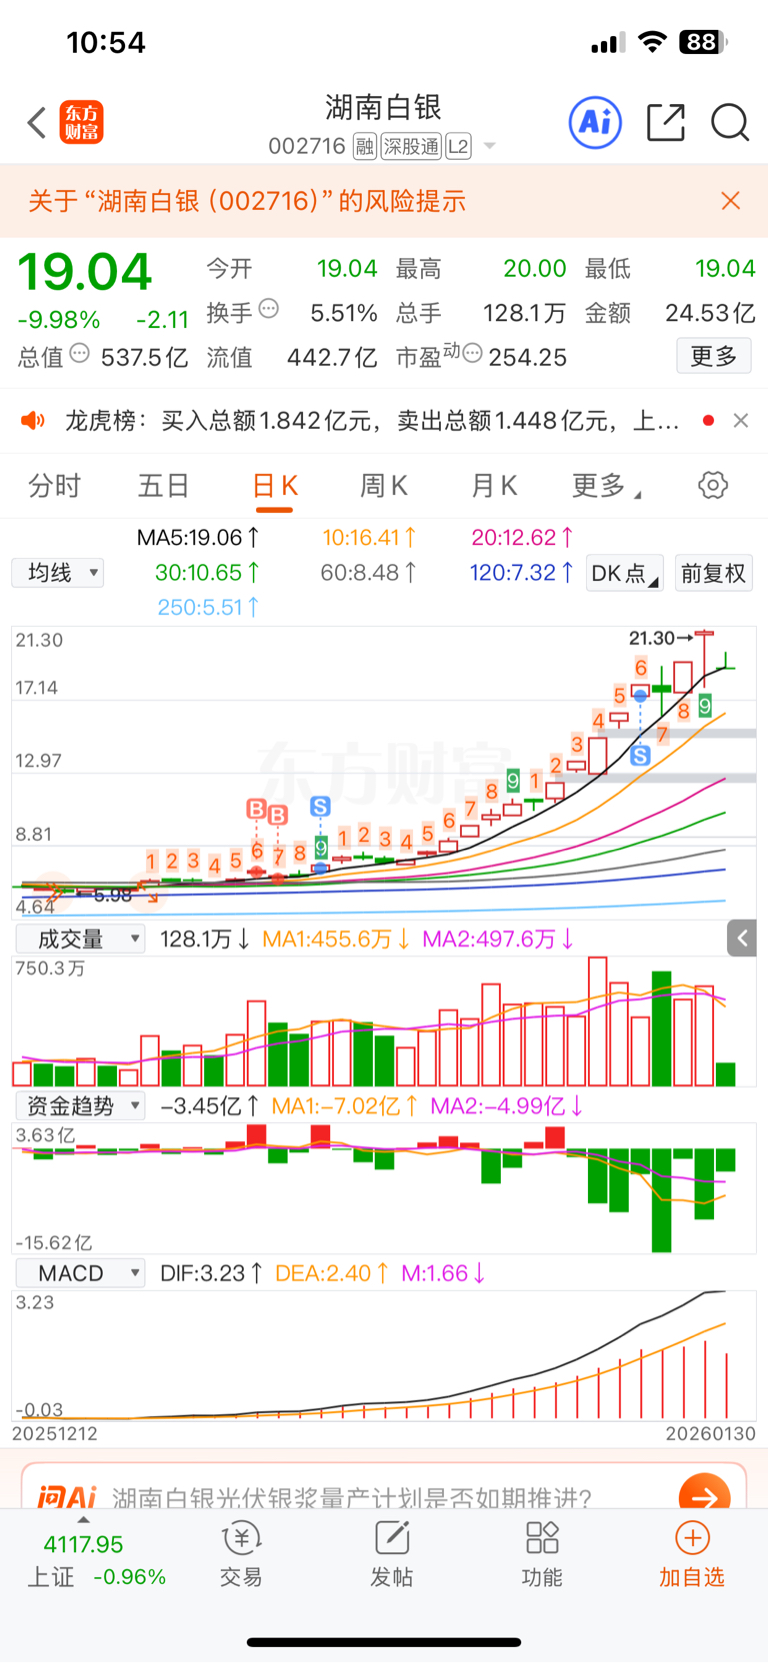Viewport: 768px width, 1663px height.
Task: Tap the 市盈 info smiley icon
Action: click(x=473, y=353)
